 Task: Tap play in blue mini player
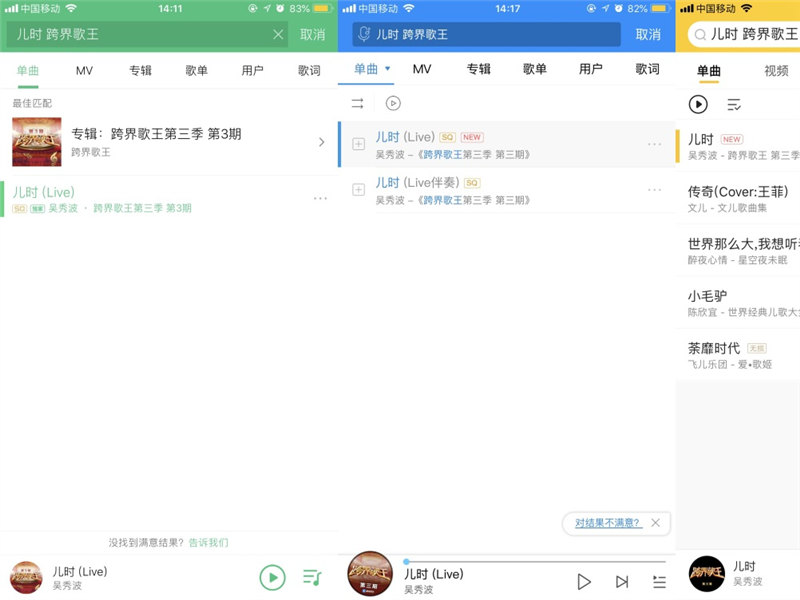(584, 582)
